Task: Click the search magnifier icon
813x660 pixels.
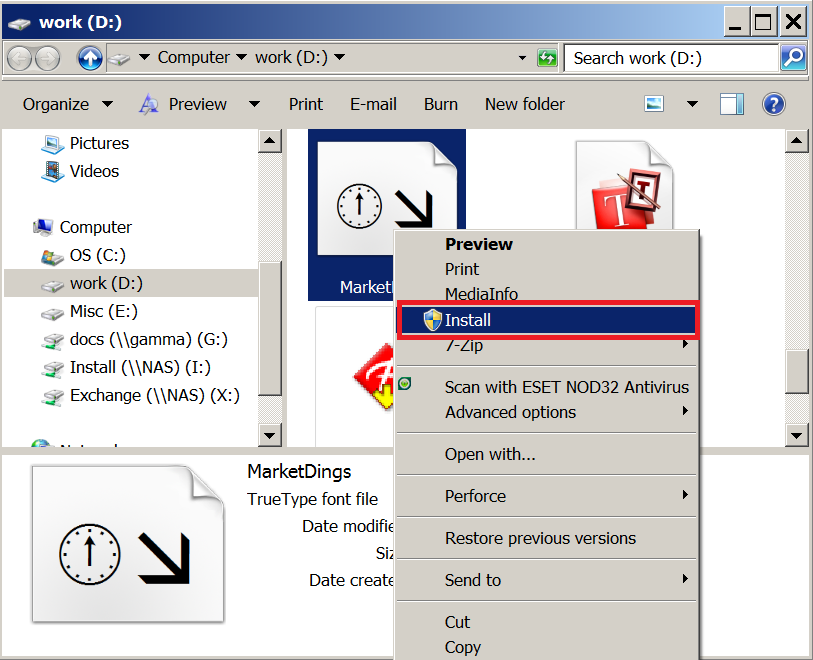Action: pyautogui.click(x=793, y=58)
